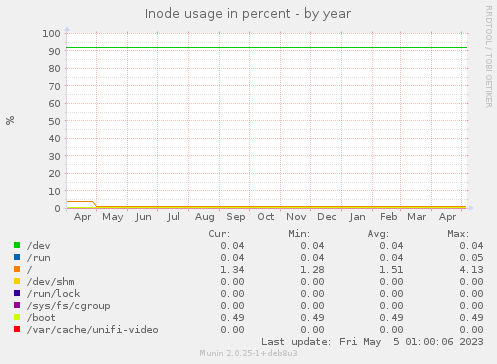The image size is (497, 364).
Task: Click the Jul label on the x-axis
Action: pos(174,217)
